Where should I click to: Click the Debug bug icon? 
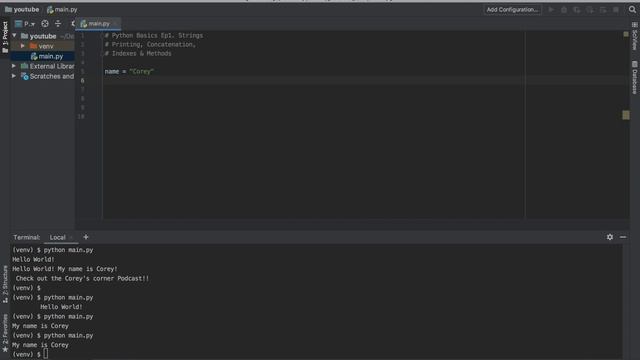tap(564, 9)
